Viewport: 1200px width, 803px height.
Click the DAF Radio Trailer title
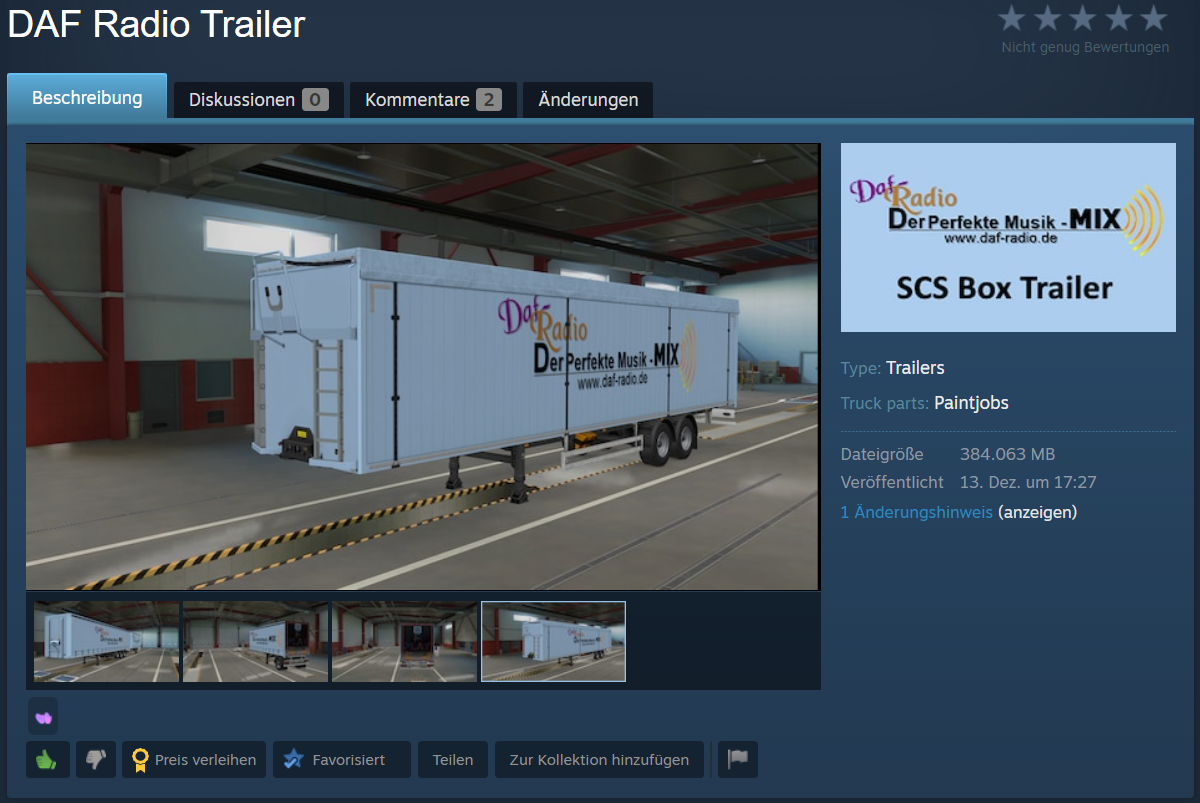pos(156,24)
